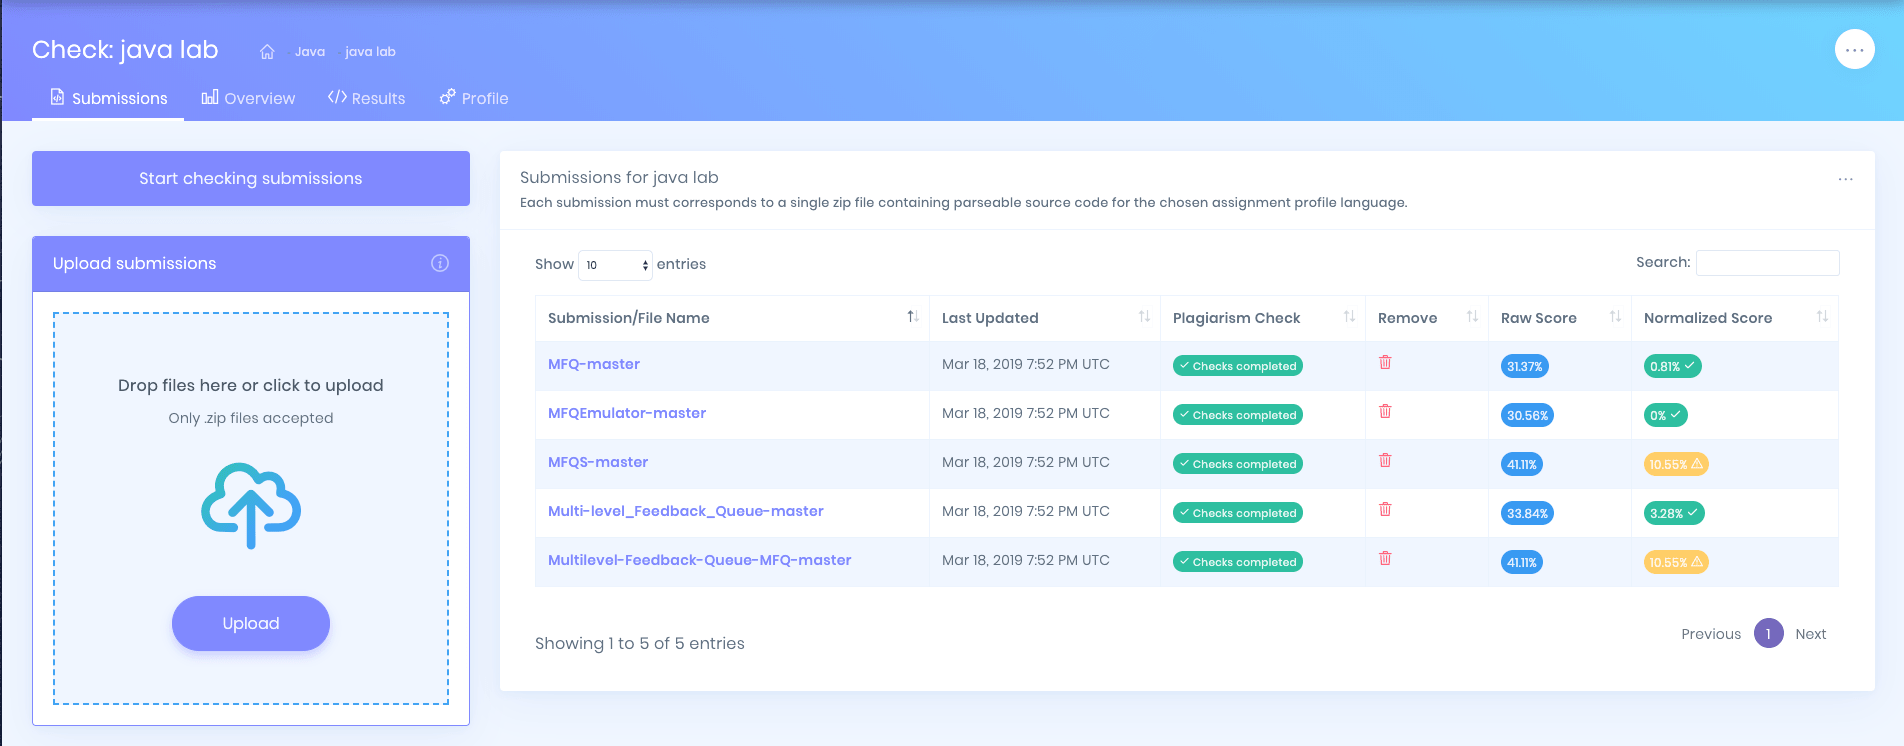Click the home icon in breadcrumb
The width and height of the screenshot is (1904, 746).
click(x=267, y=52)
